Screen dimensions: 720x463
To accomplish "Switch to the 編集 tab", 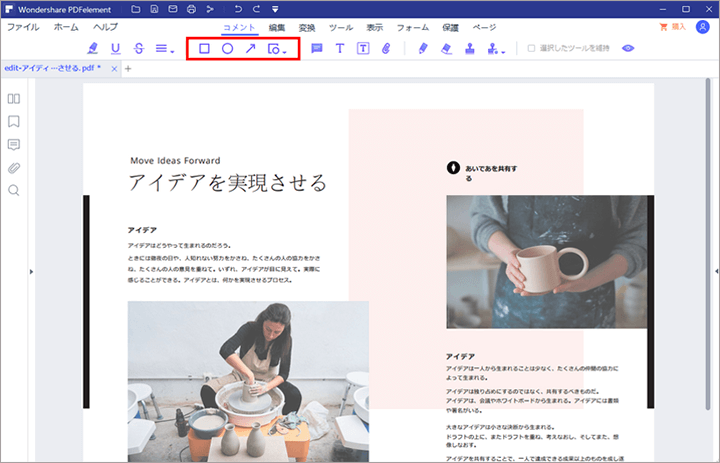I will click(x=277, y=28).
